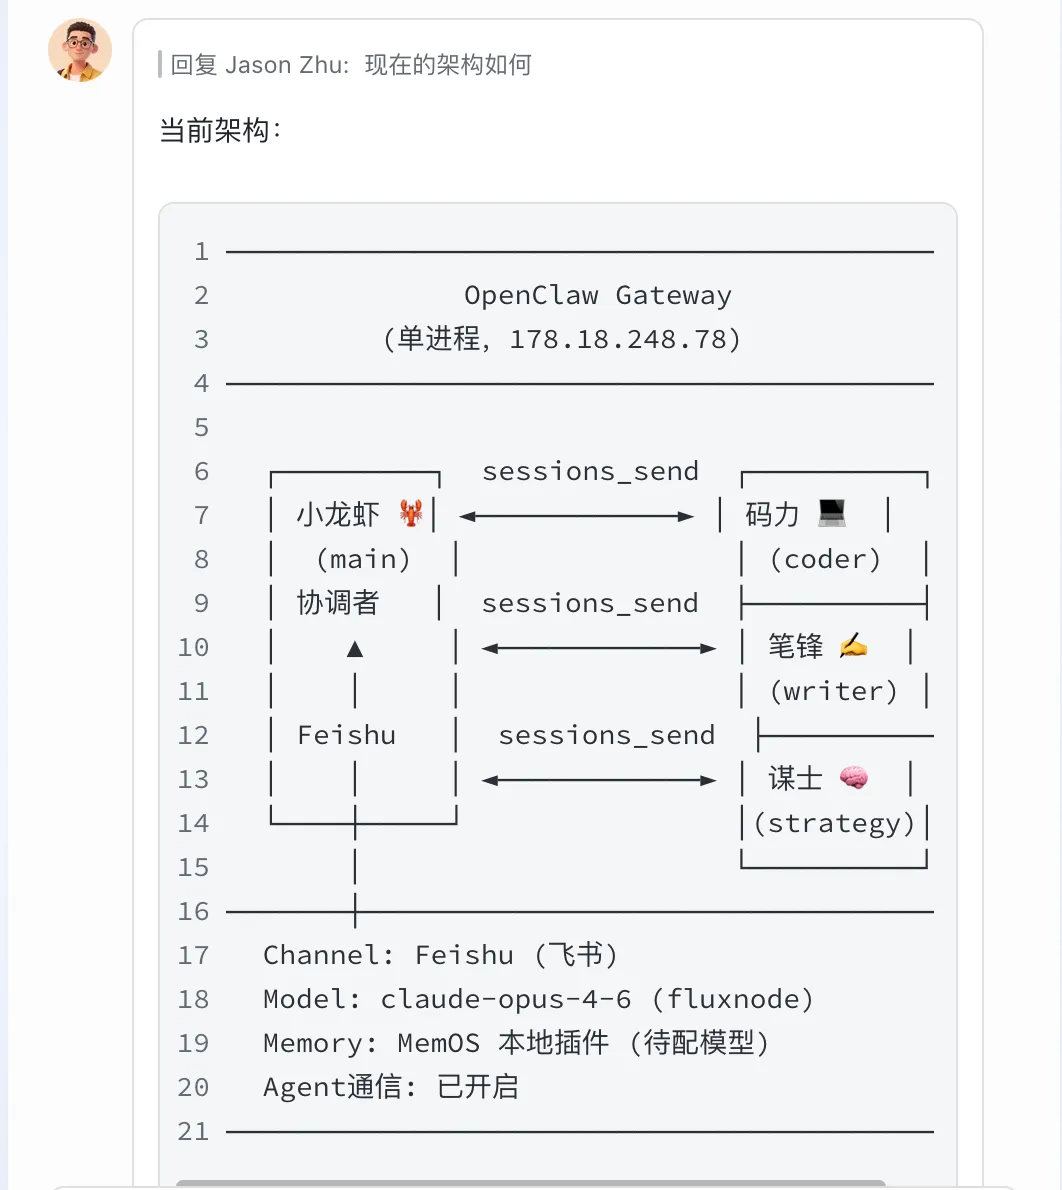
Task: Click the lobster emoji beside 小龙虾
Action: pos(411,514)
